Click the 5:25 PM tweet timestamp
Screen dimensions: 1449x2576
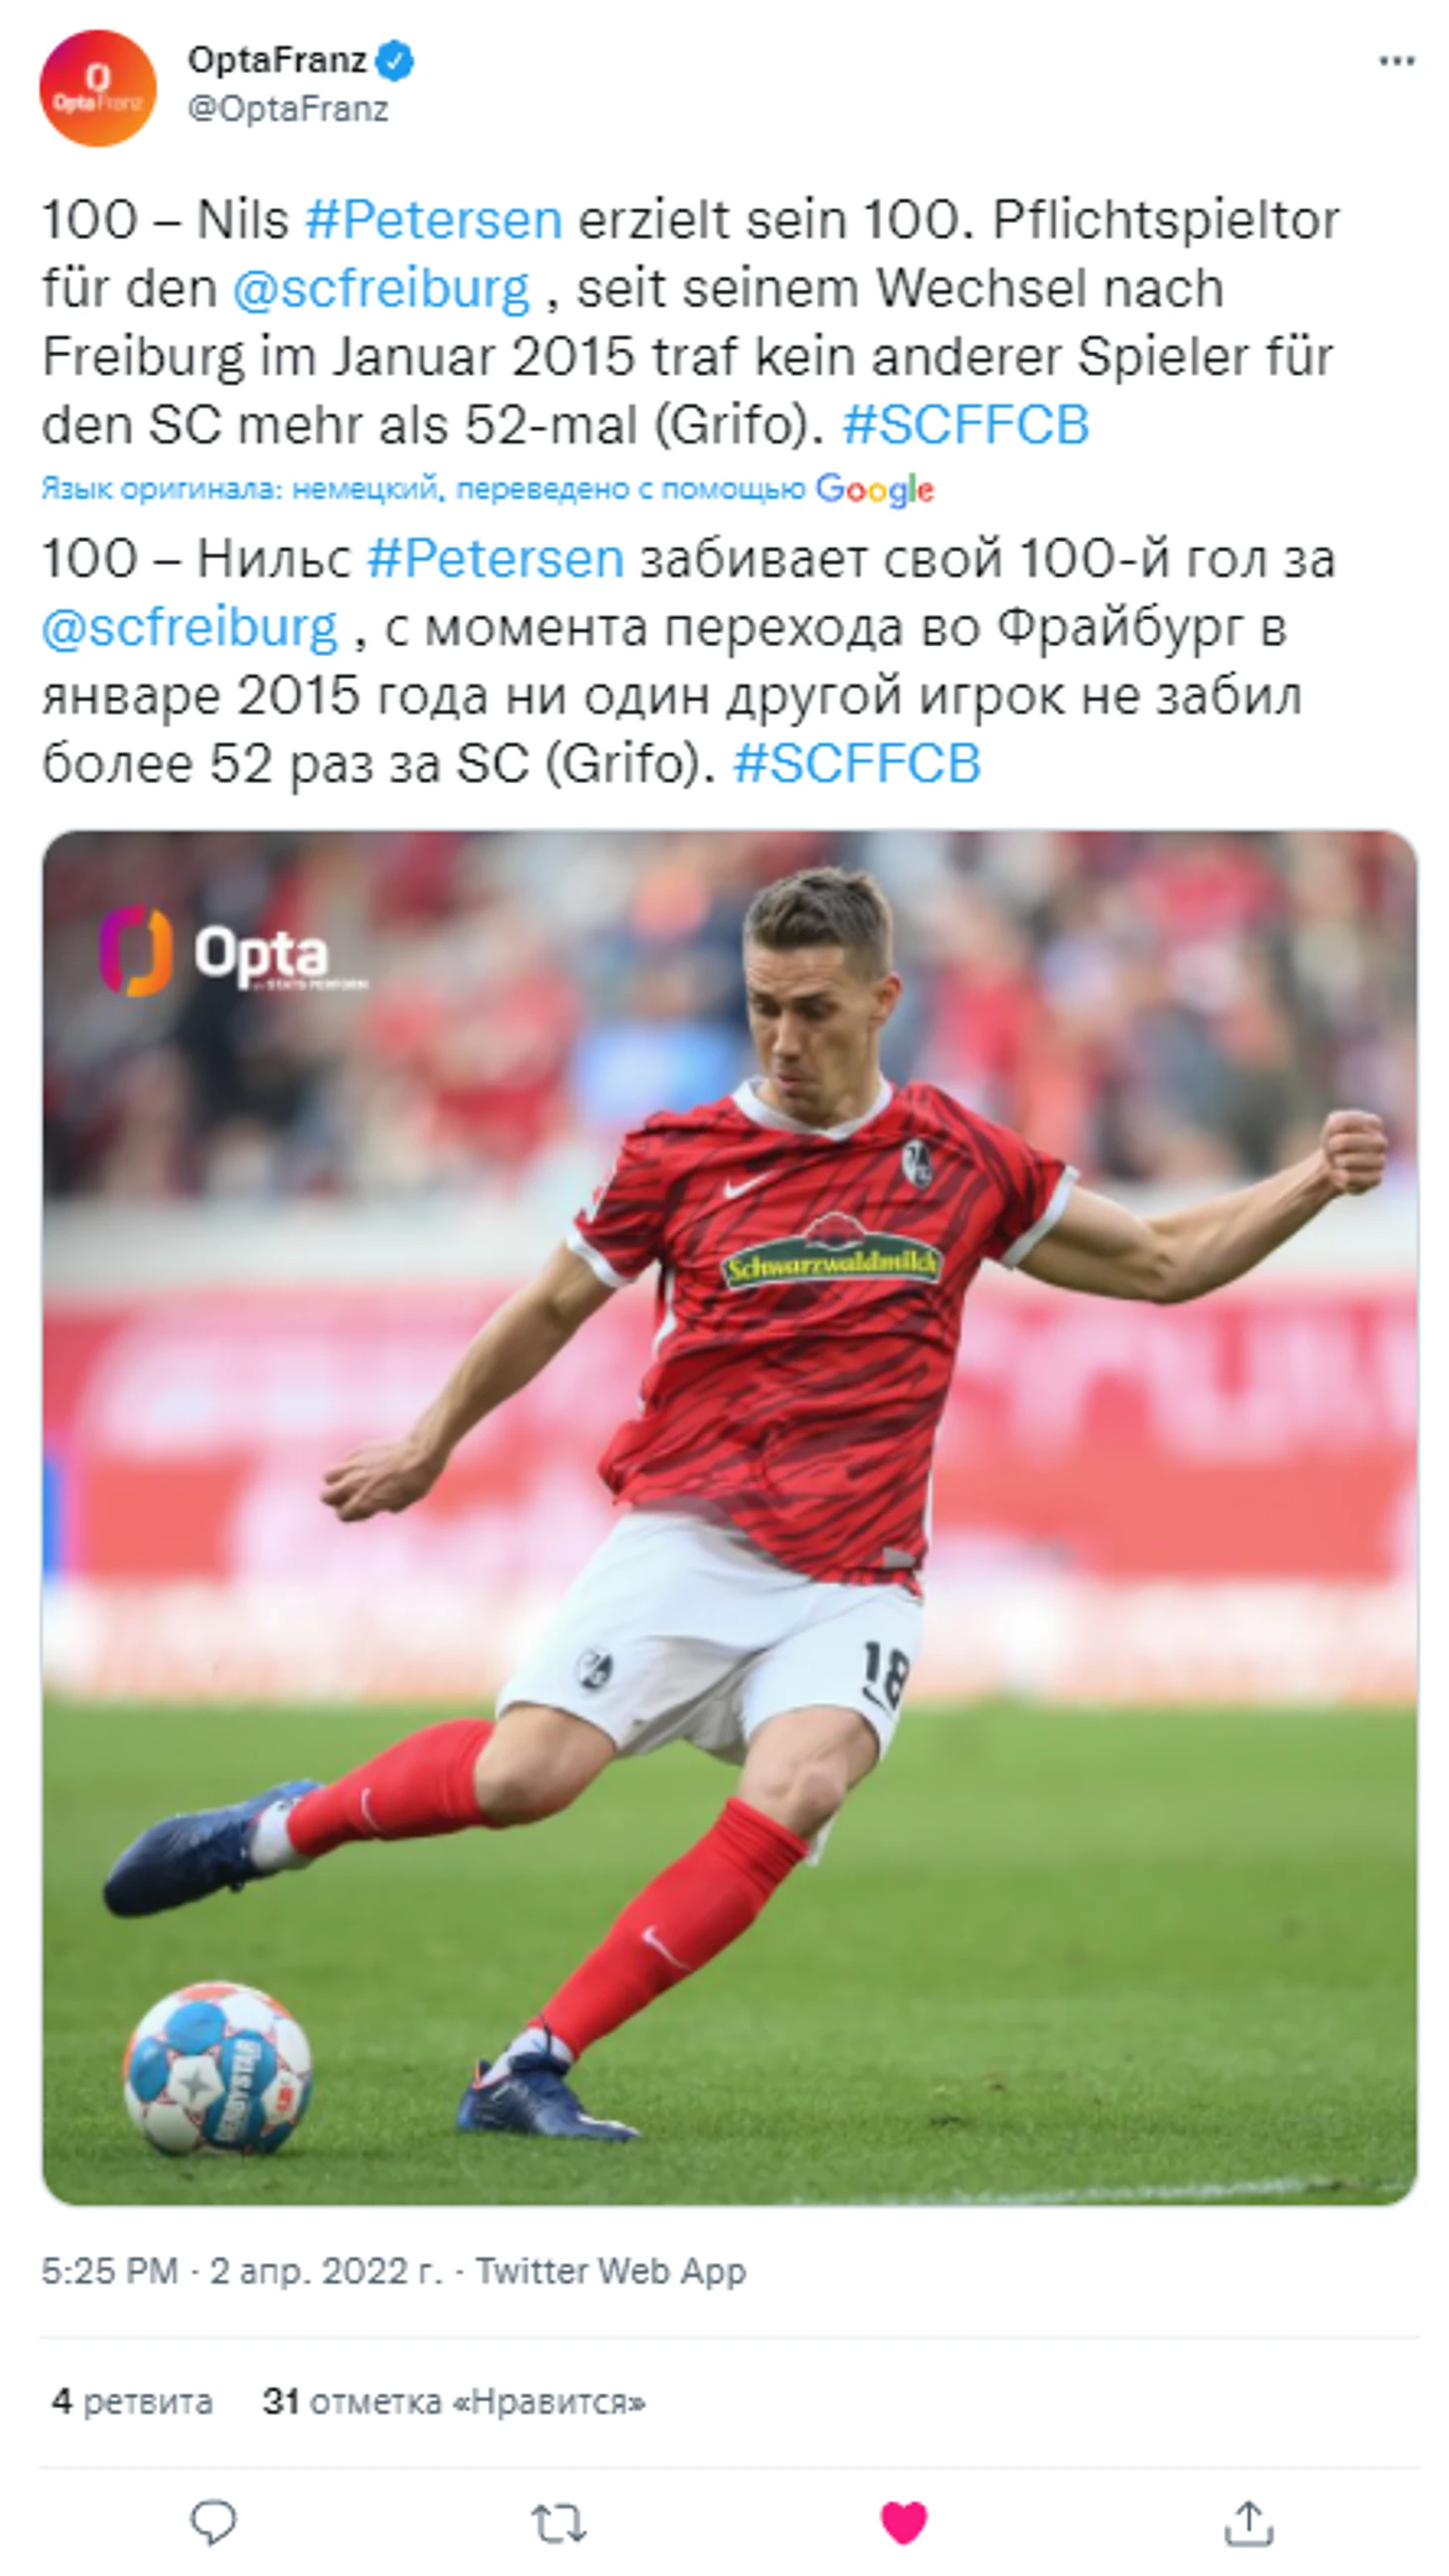tap(109, 2271)
